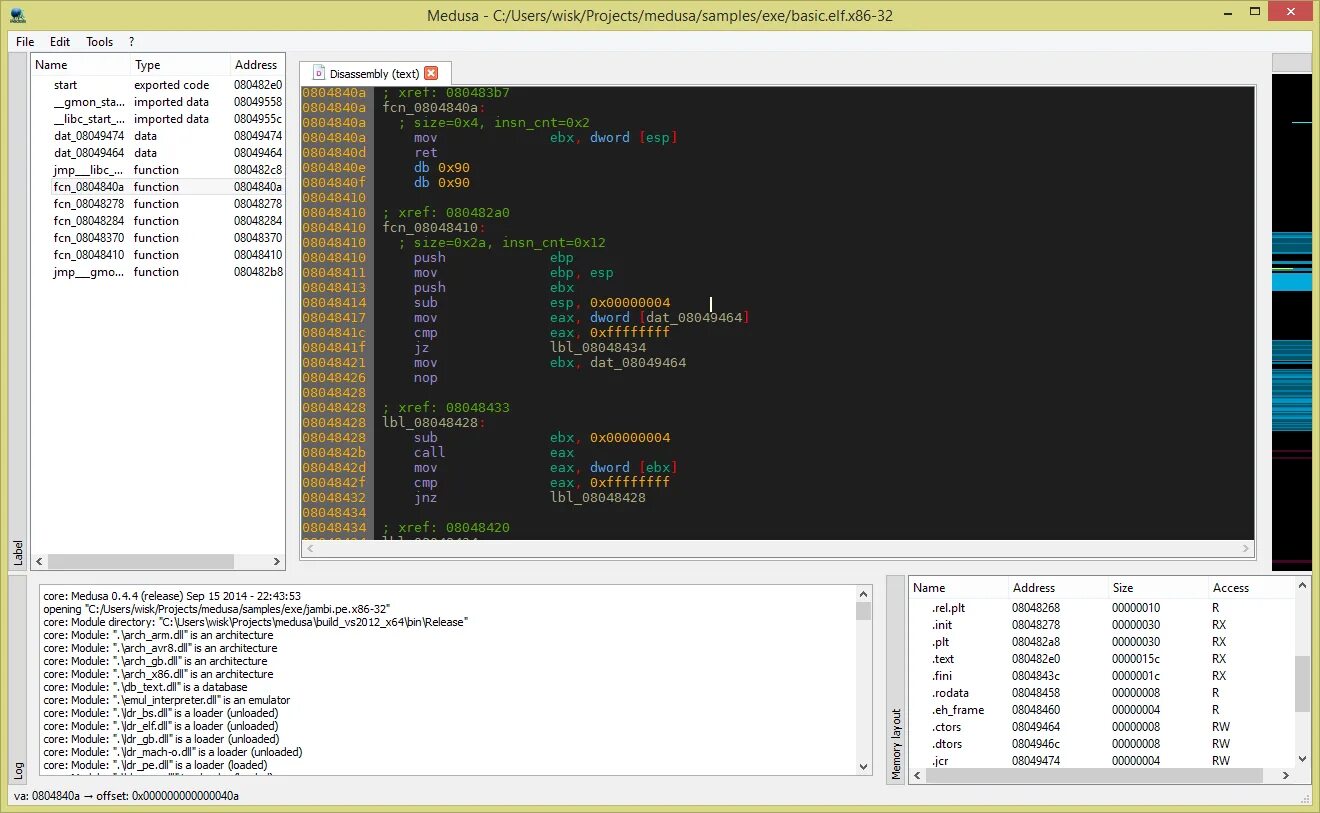Image resolution: width=1320 pixels, height=813 pixels.
Task: Click the ret instruction line
Action: [x=426, y=153]
